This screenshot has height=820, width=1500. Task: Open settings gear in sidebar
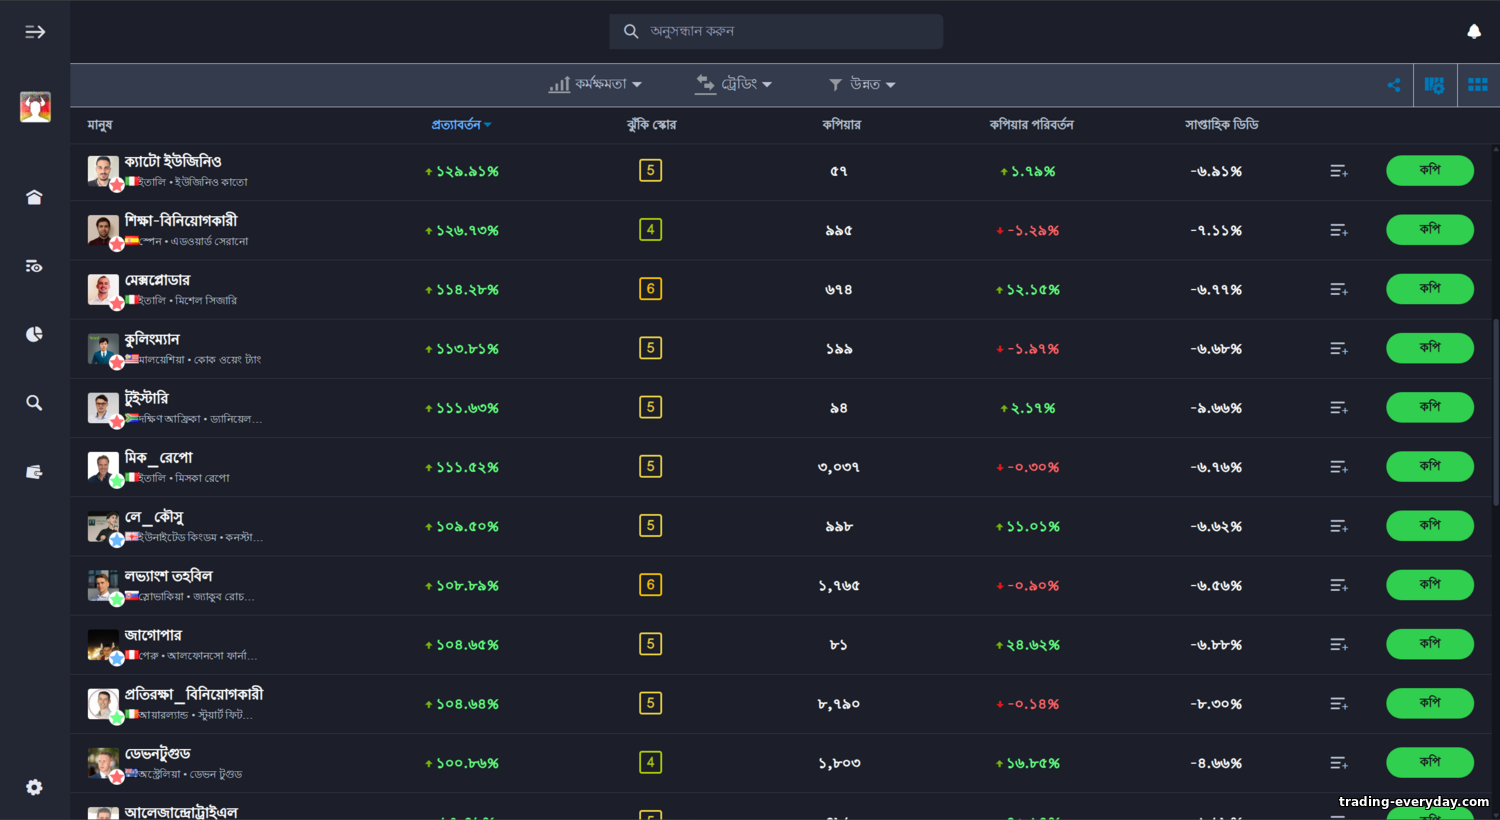[x=34, y=787]
